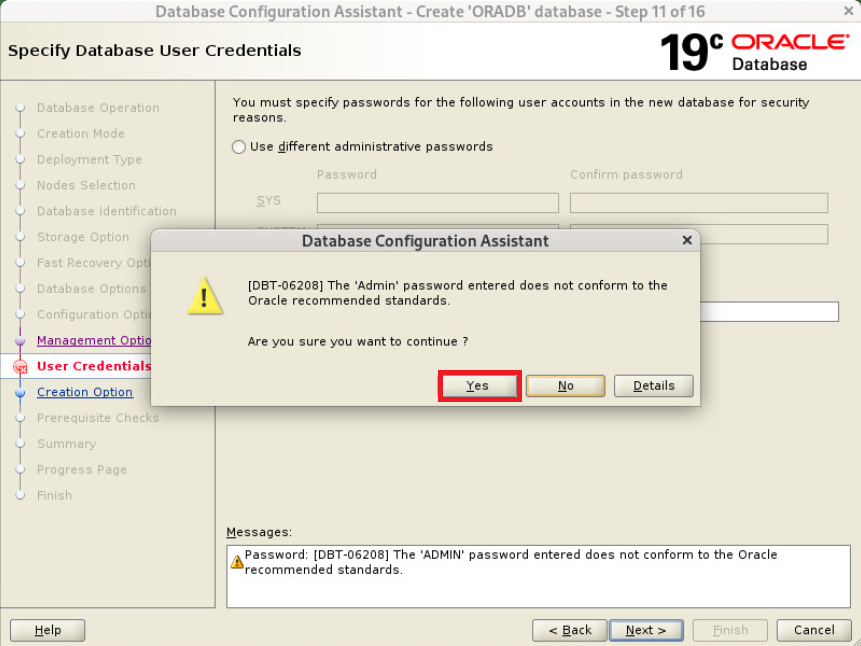Screen dimensions: 861x646
Task: Click the Deployment Type step
Action: pyautogui.click(x=89, y=159)
